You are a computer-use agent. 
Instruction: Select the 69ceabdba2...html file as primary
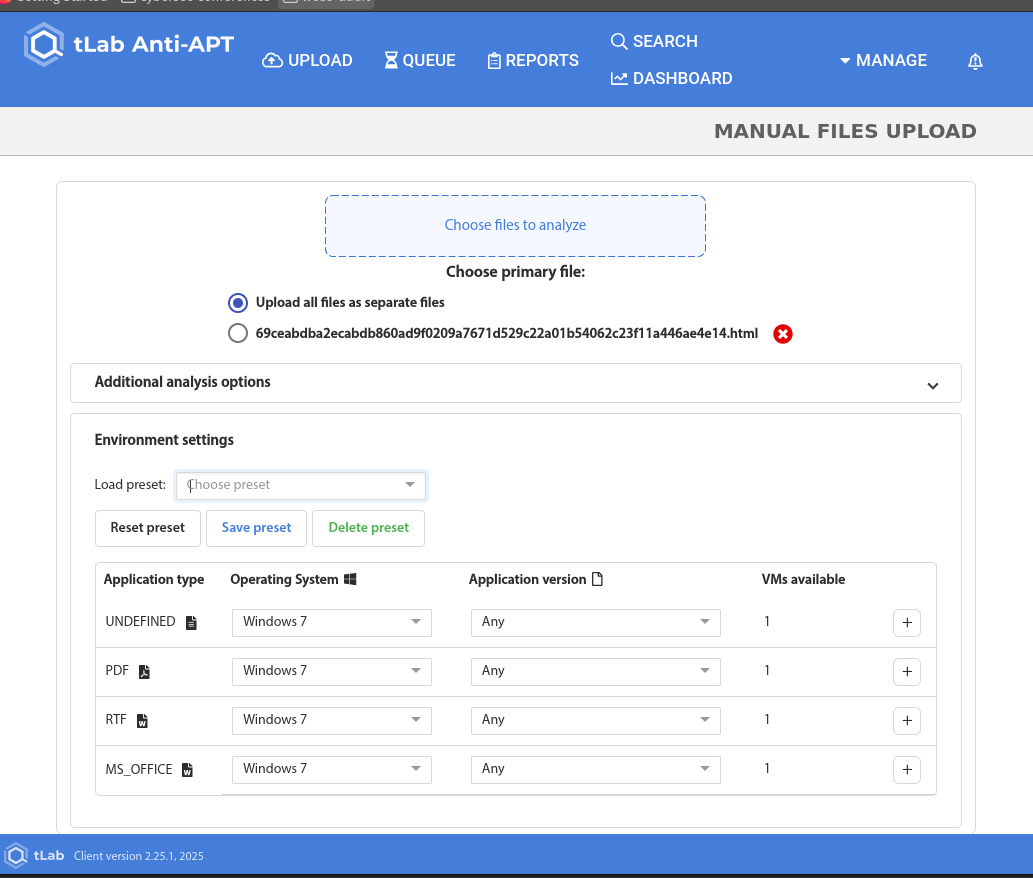pyautogui.click(x=238, y=333)
